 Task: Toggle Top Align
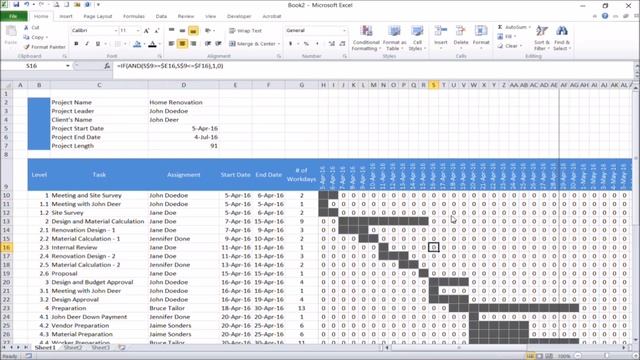(172, 31)
